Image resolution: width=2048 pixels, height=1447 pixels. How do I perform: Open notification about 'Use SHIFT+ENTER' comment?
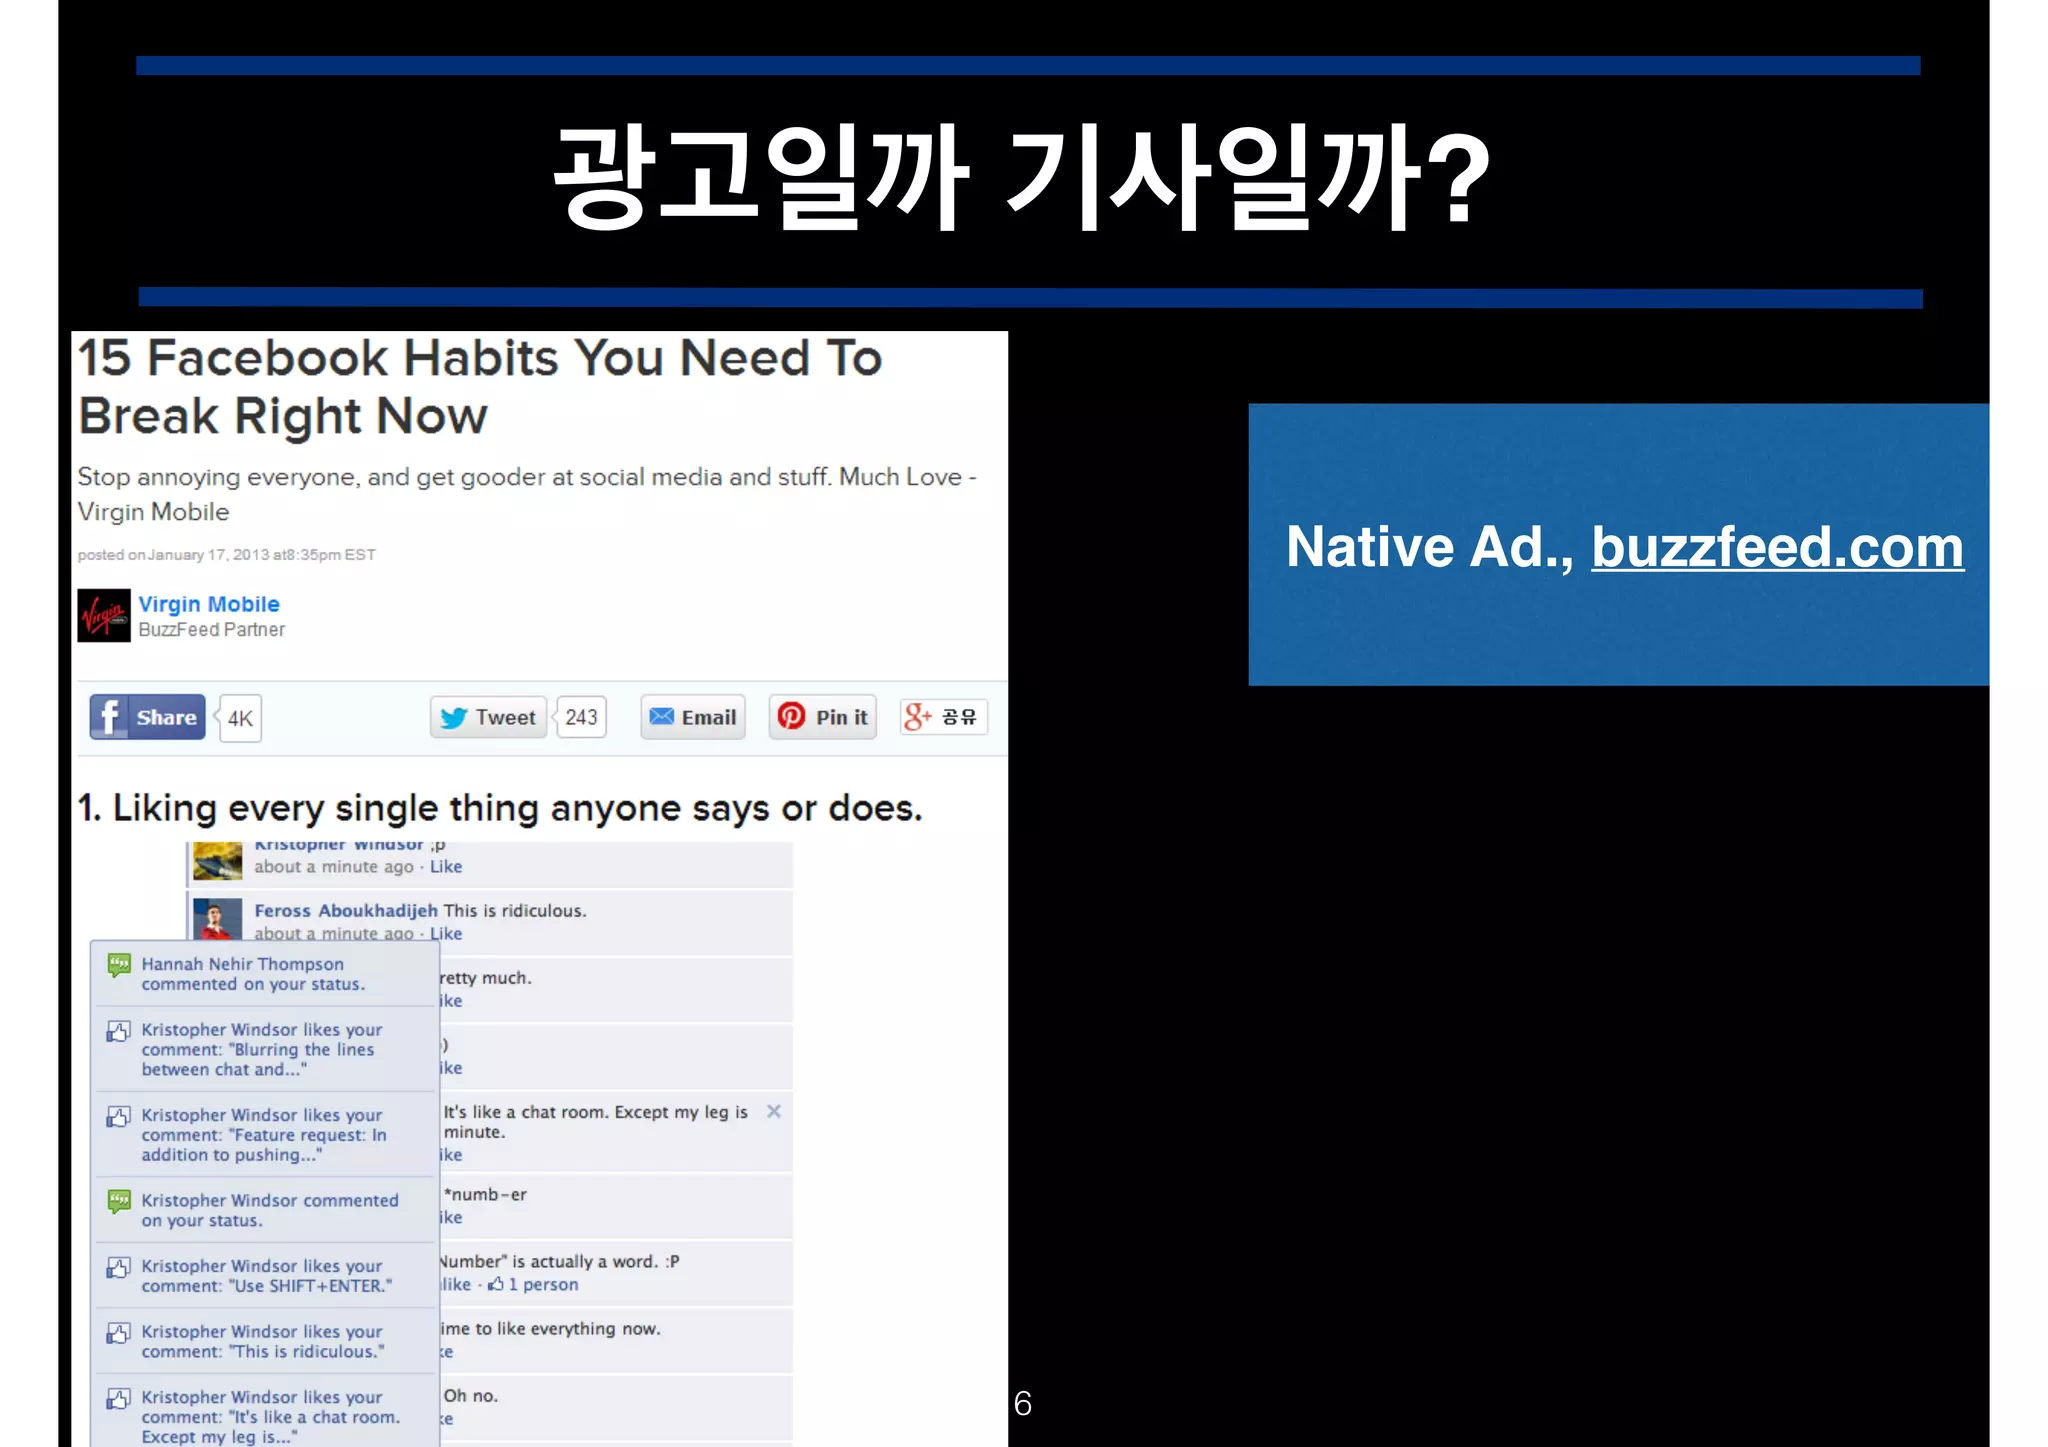point(266,1276)
